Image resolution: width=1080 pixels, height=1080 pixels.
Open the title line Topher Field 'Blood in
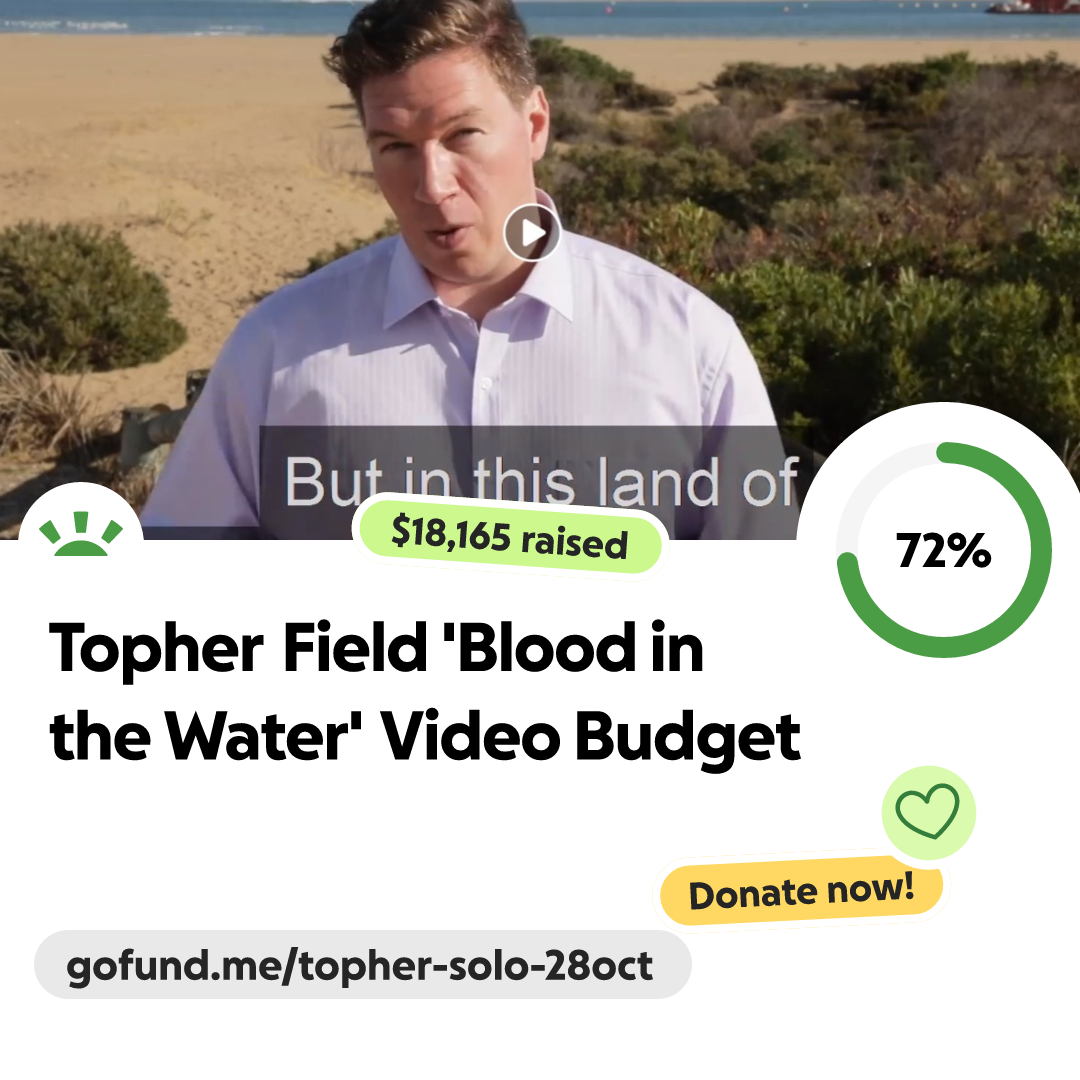click(x=376, y=647)
